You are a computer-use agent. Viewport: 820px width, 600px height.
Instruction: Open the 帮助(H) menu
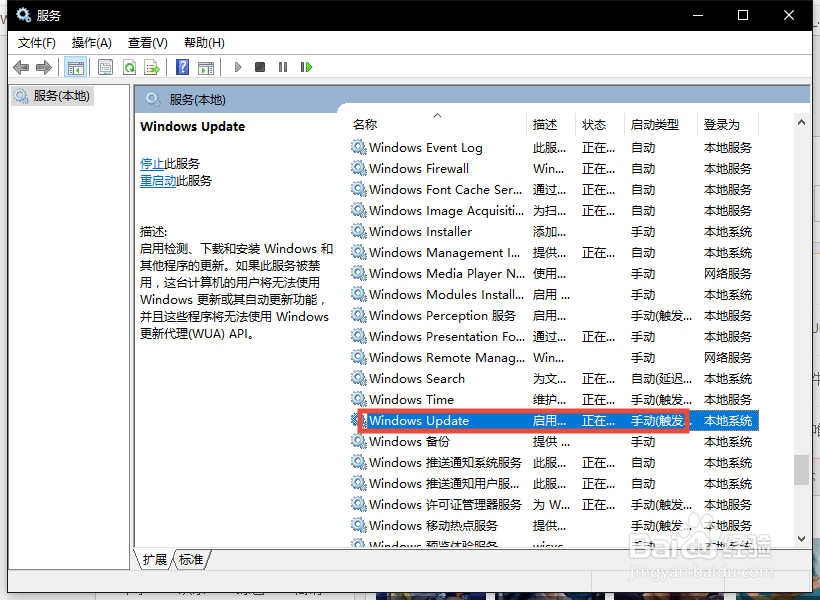(204, 43)
